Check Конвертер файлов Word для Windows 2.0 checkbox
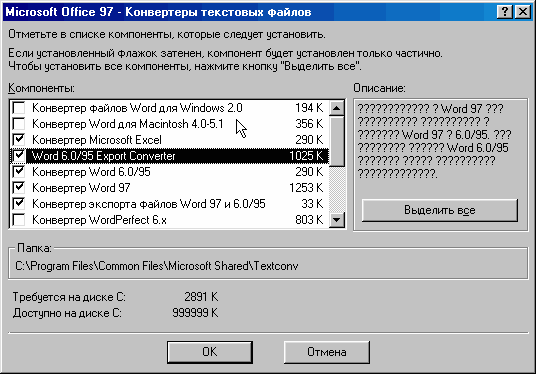The height and width of the screenshot is (374, 536). (x=19, y=108)
